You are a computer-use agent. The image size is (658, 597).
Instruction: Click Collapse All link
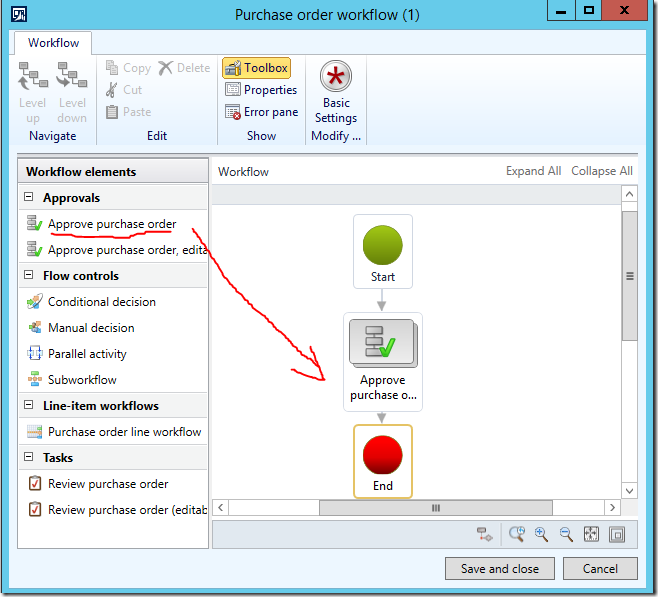click(602, 171)
